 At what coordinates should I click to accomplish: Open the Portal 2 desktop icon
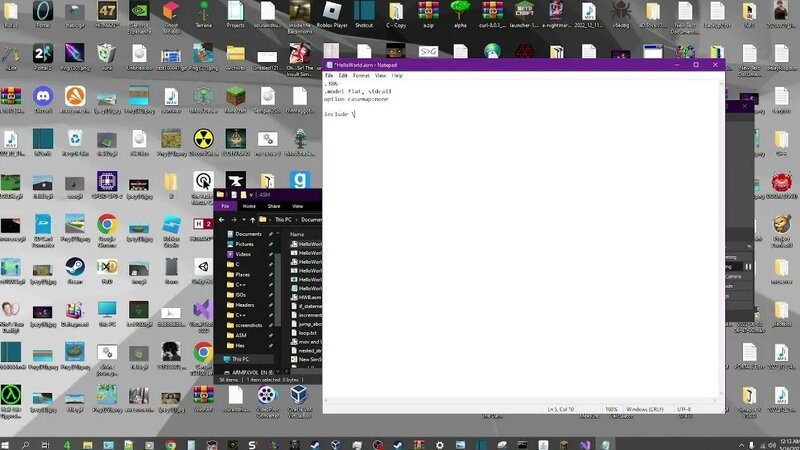click(x=43, y=56)
